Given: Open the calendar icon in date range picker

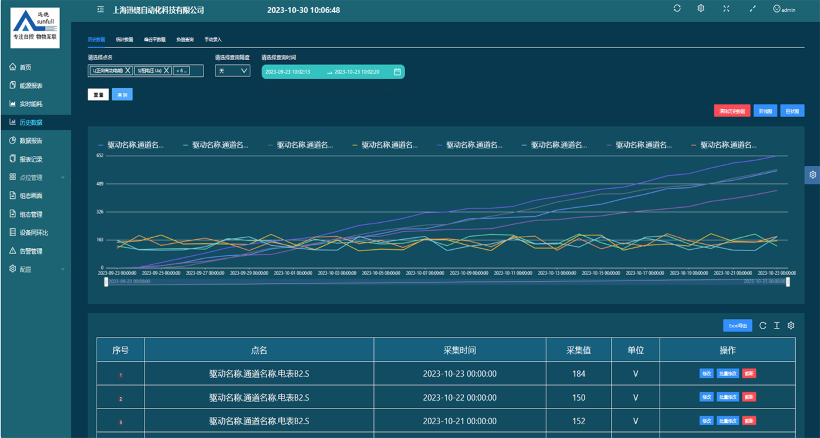Looking at the screenshot, I should pos(397,72).
